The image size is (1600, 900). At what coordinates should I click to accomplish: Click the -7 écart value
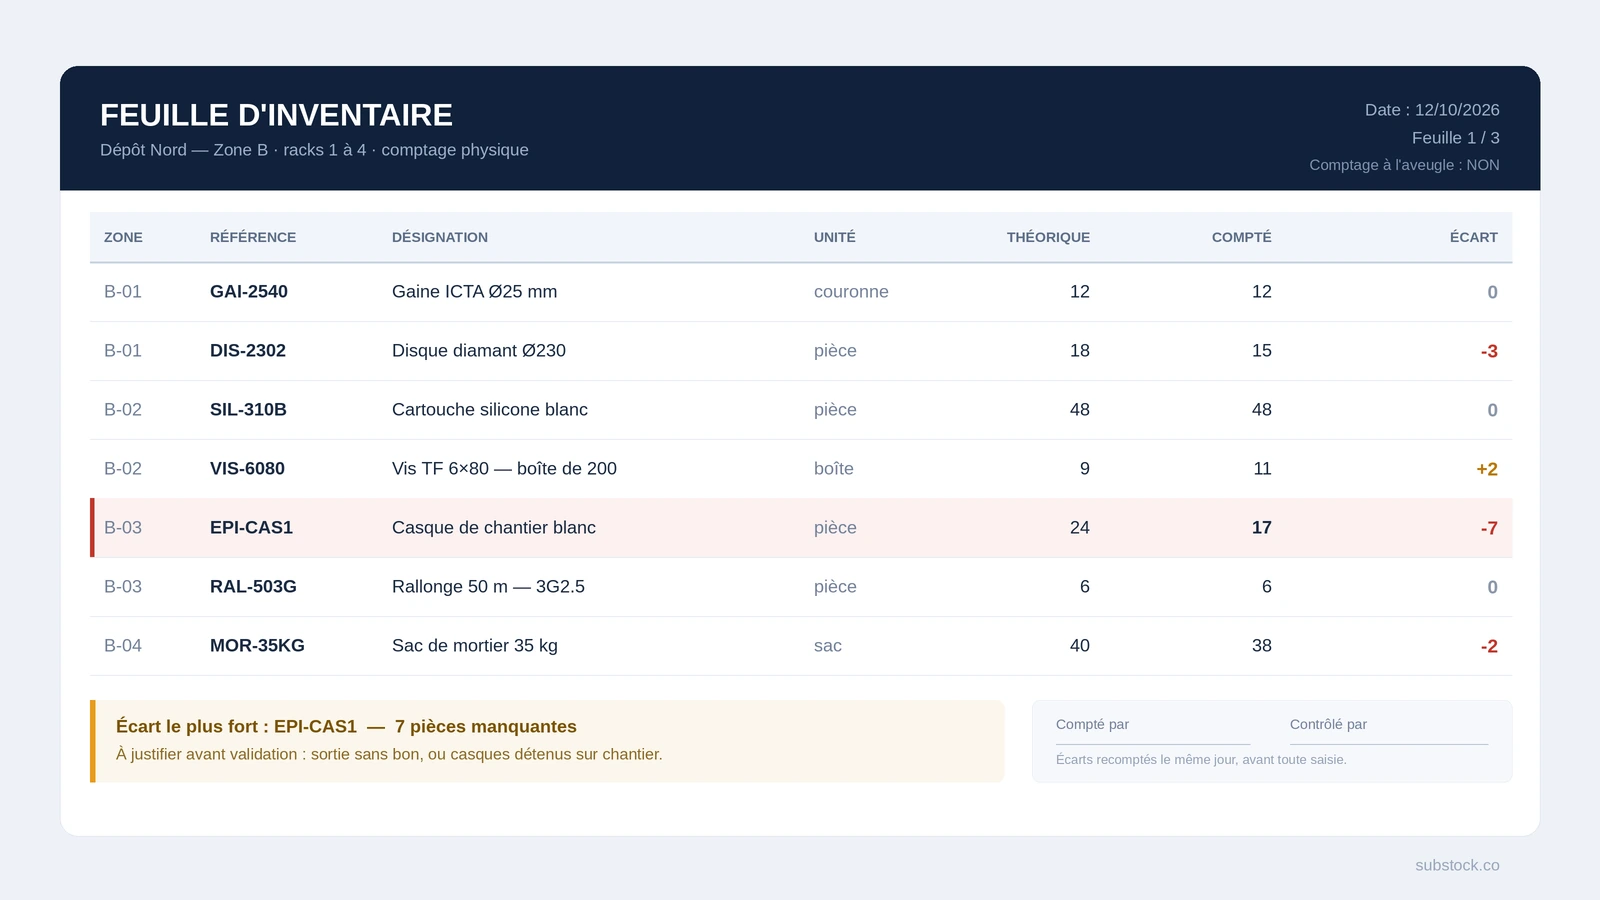coord(1489,528)
